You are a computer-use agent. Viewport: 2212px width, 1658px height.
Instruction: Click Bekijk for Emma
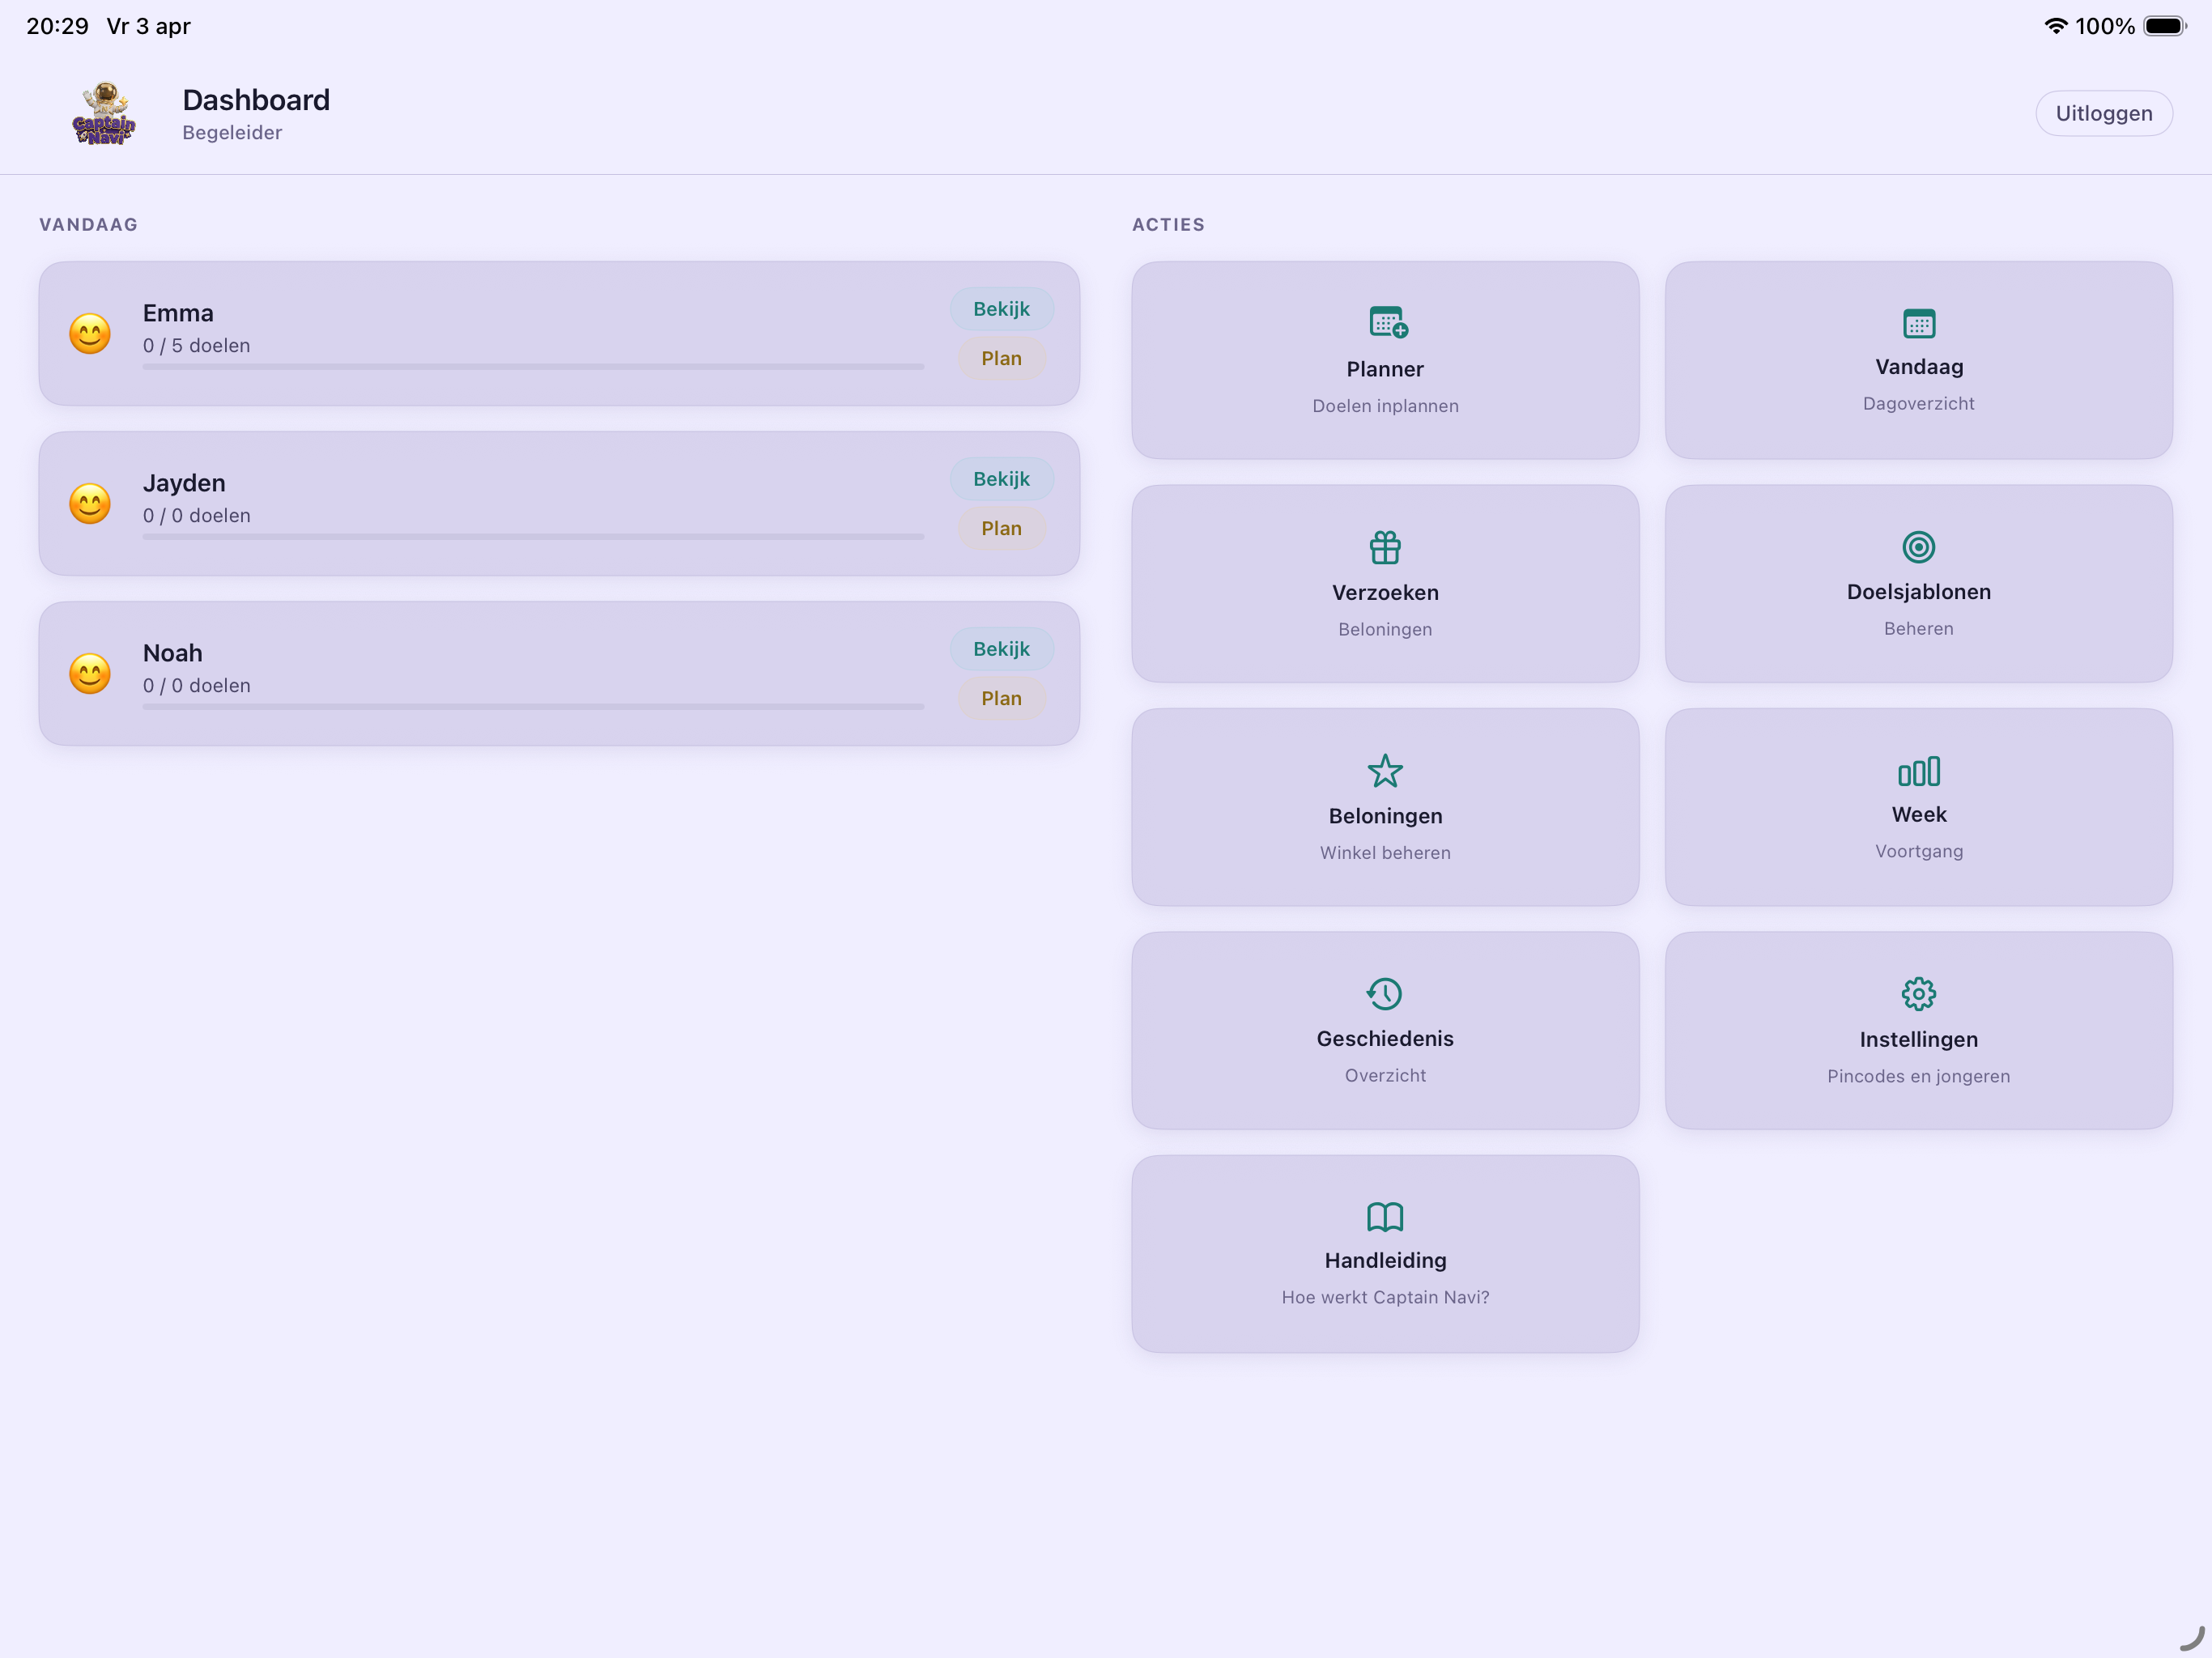point(1001,309)
